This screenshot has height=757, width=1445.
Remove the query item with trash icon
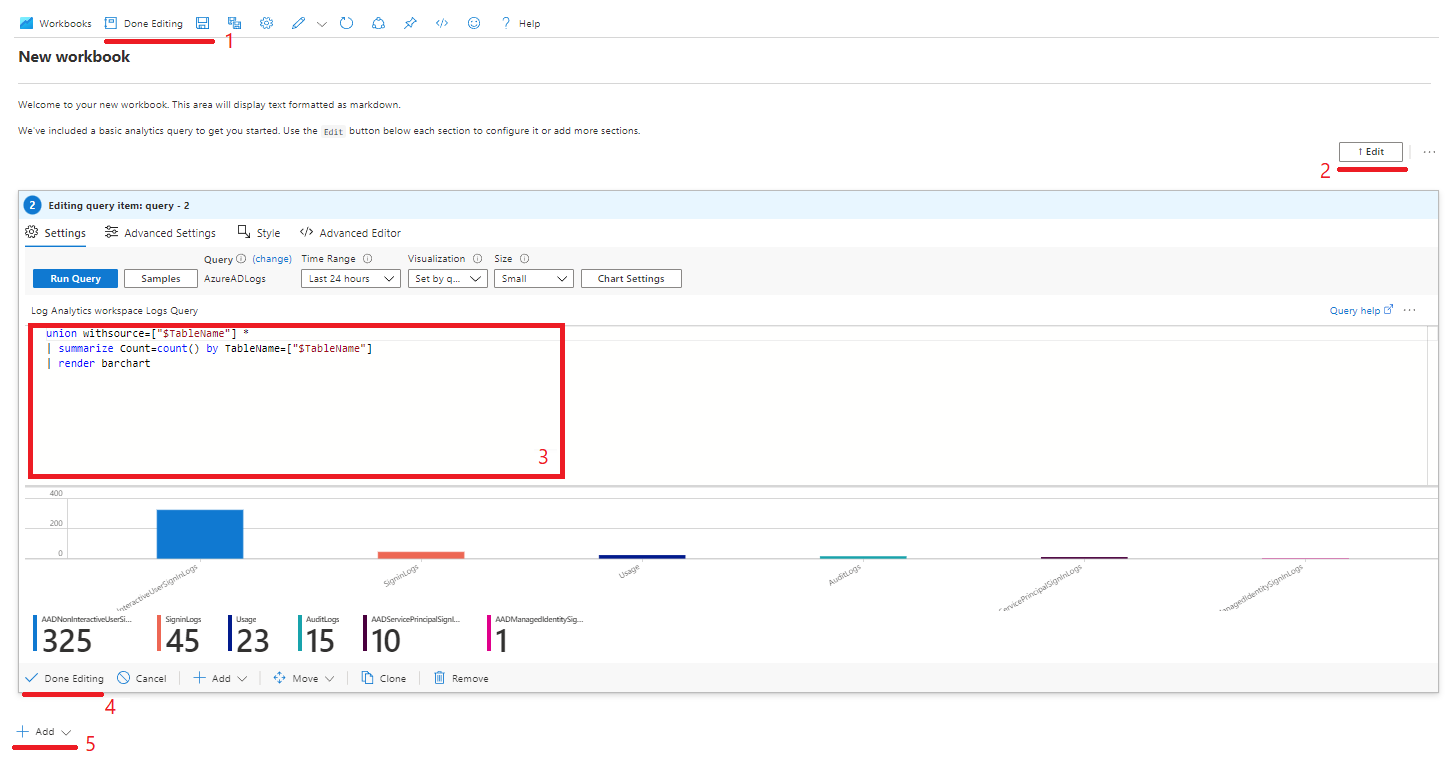[x=460, y=678]
